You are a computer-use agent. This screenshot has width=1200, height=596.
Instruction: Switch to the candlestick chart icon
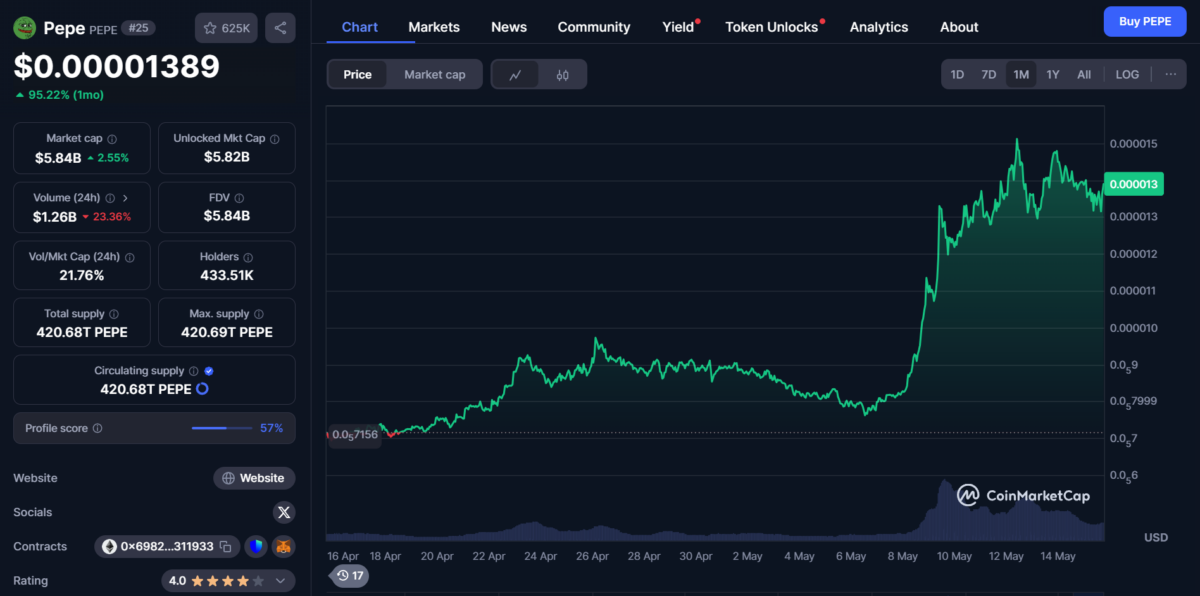pyautogui.click(x=563, y=75)
